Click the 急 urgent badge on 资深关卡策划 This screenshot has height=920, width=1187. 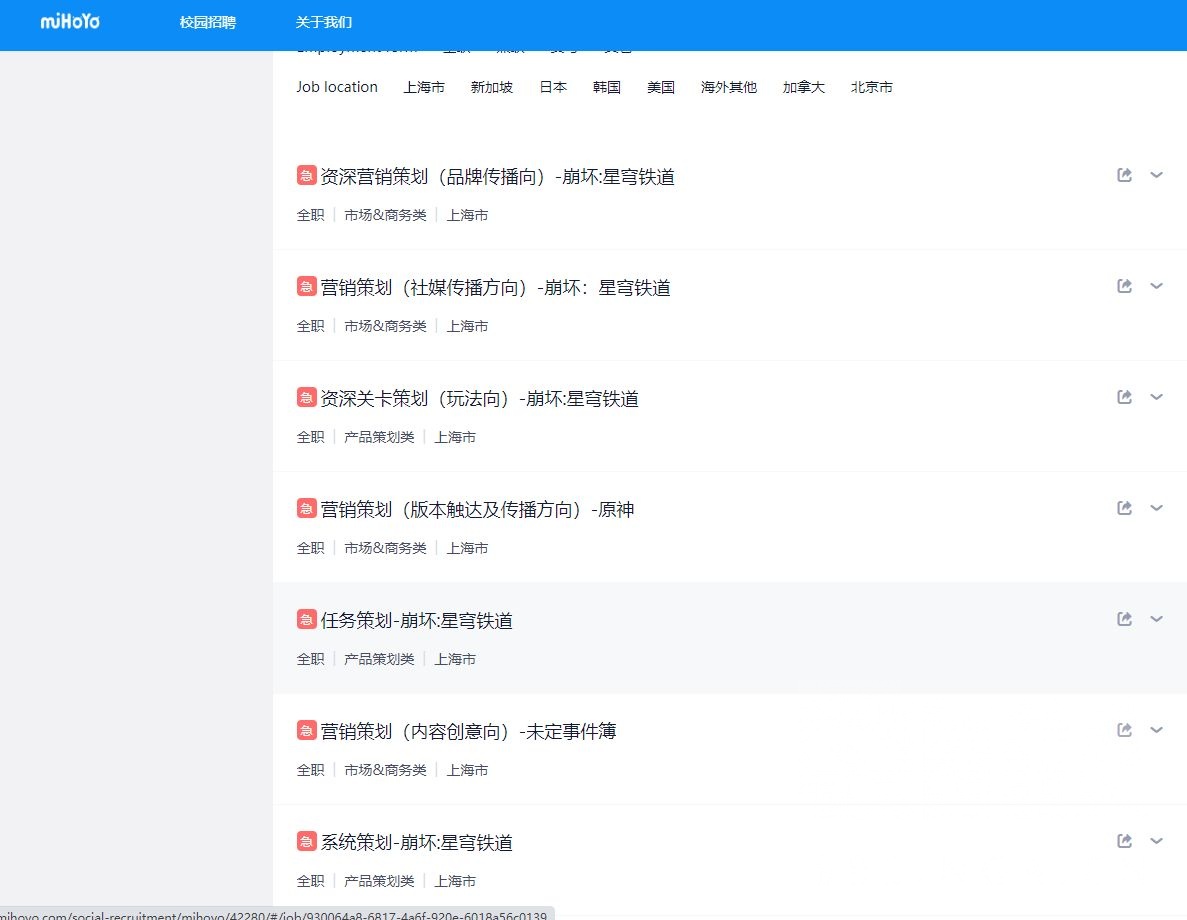(306, 397)
